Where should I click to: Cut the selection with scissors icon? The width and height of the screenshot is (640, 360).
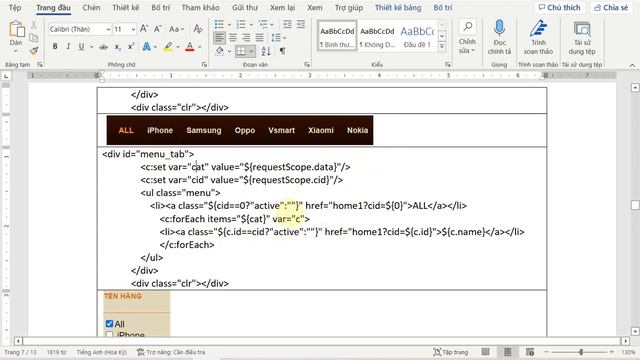click(34, 25)
